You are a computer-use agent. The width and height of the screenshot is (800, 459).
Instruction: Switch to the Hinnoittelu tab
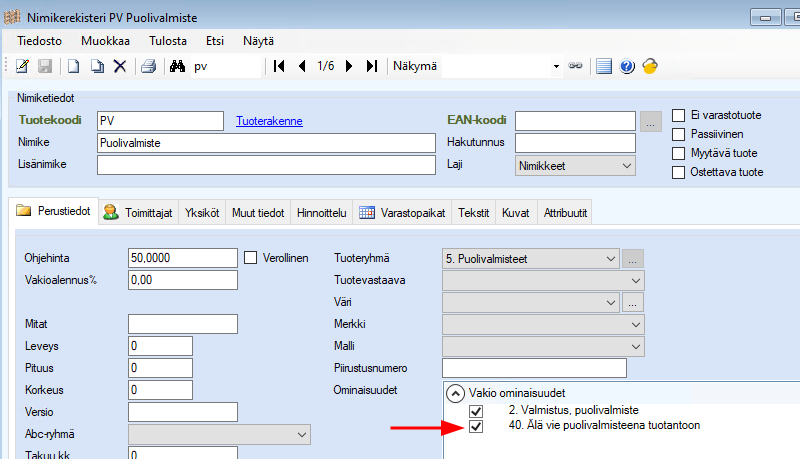click(322, 213)
